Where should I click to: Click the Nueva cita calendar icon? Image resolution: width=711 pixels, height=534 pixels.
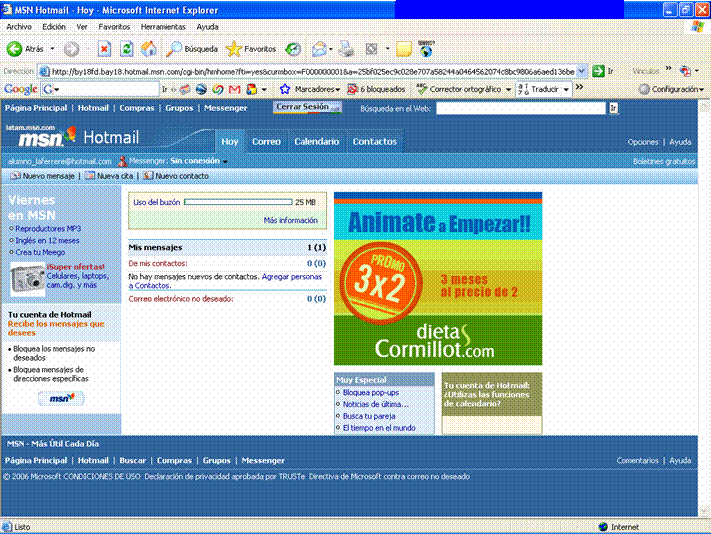[90, 176]
